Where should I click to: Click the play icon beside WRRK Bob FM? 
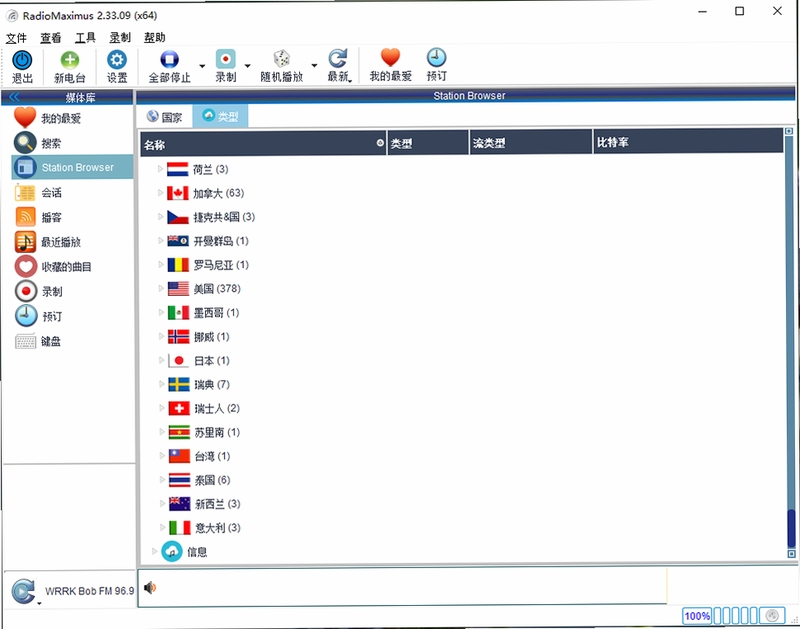23,591
